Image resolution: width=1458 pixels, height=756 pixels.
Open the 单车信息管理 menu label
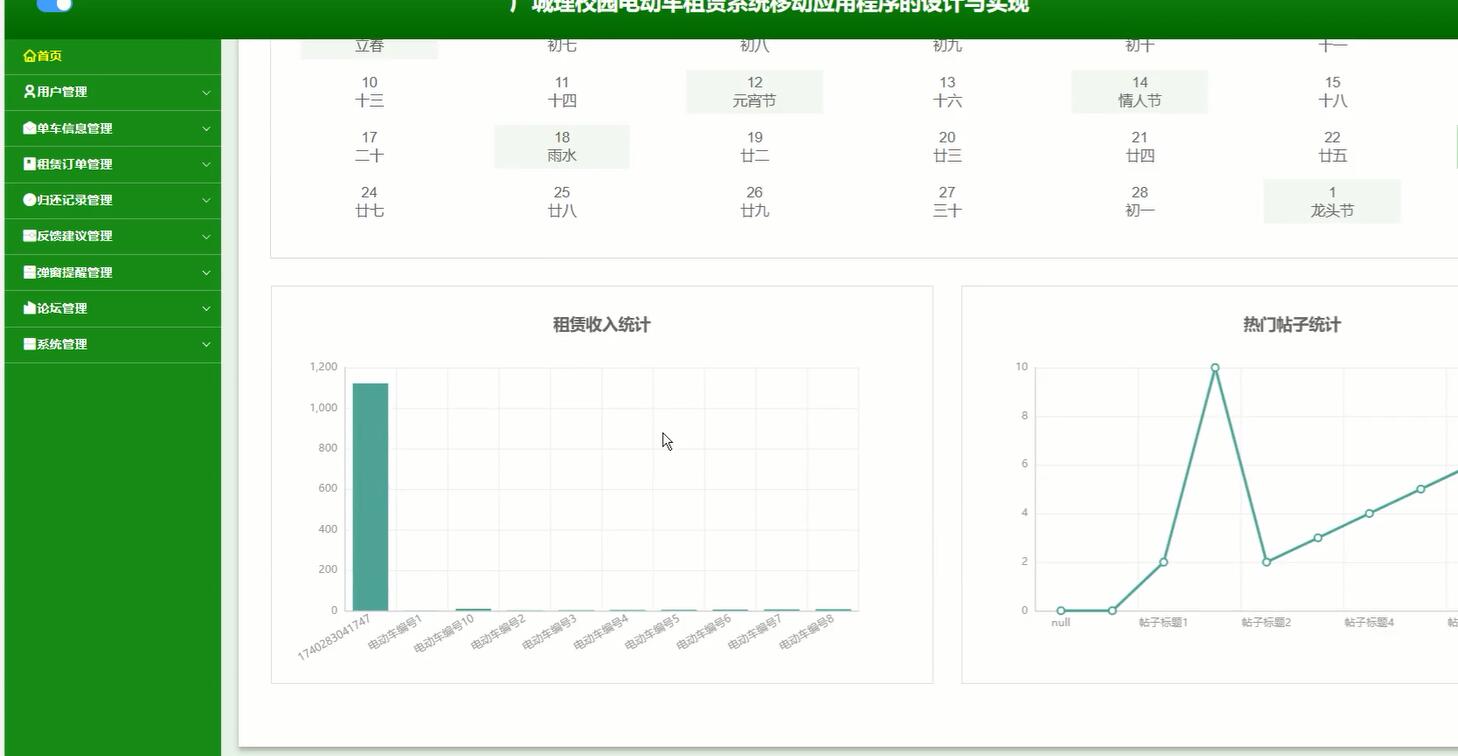pos(74,128)
